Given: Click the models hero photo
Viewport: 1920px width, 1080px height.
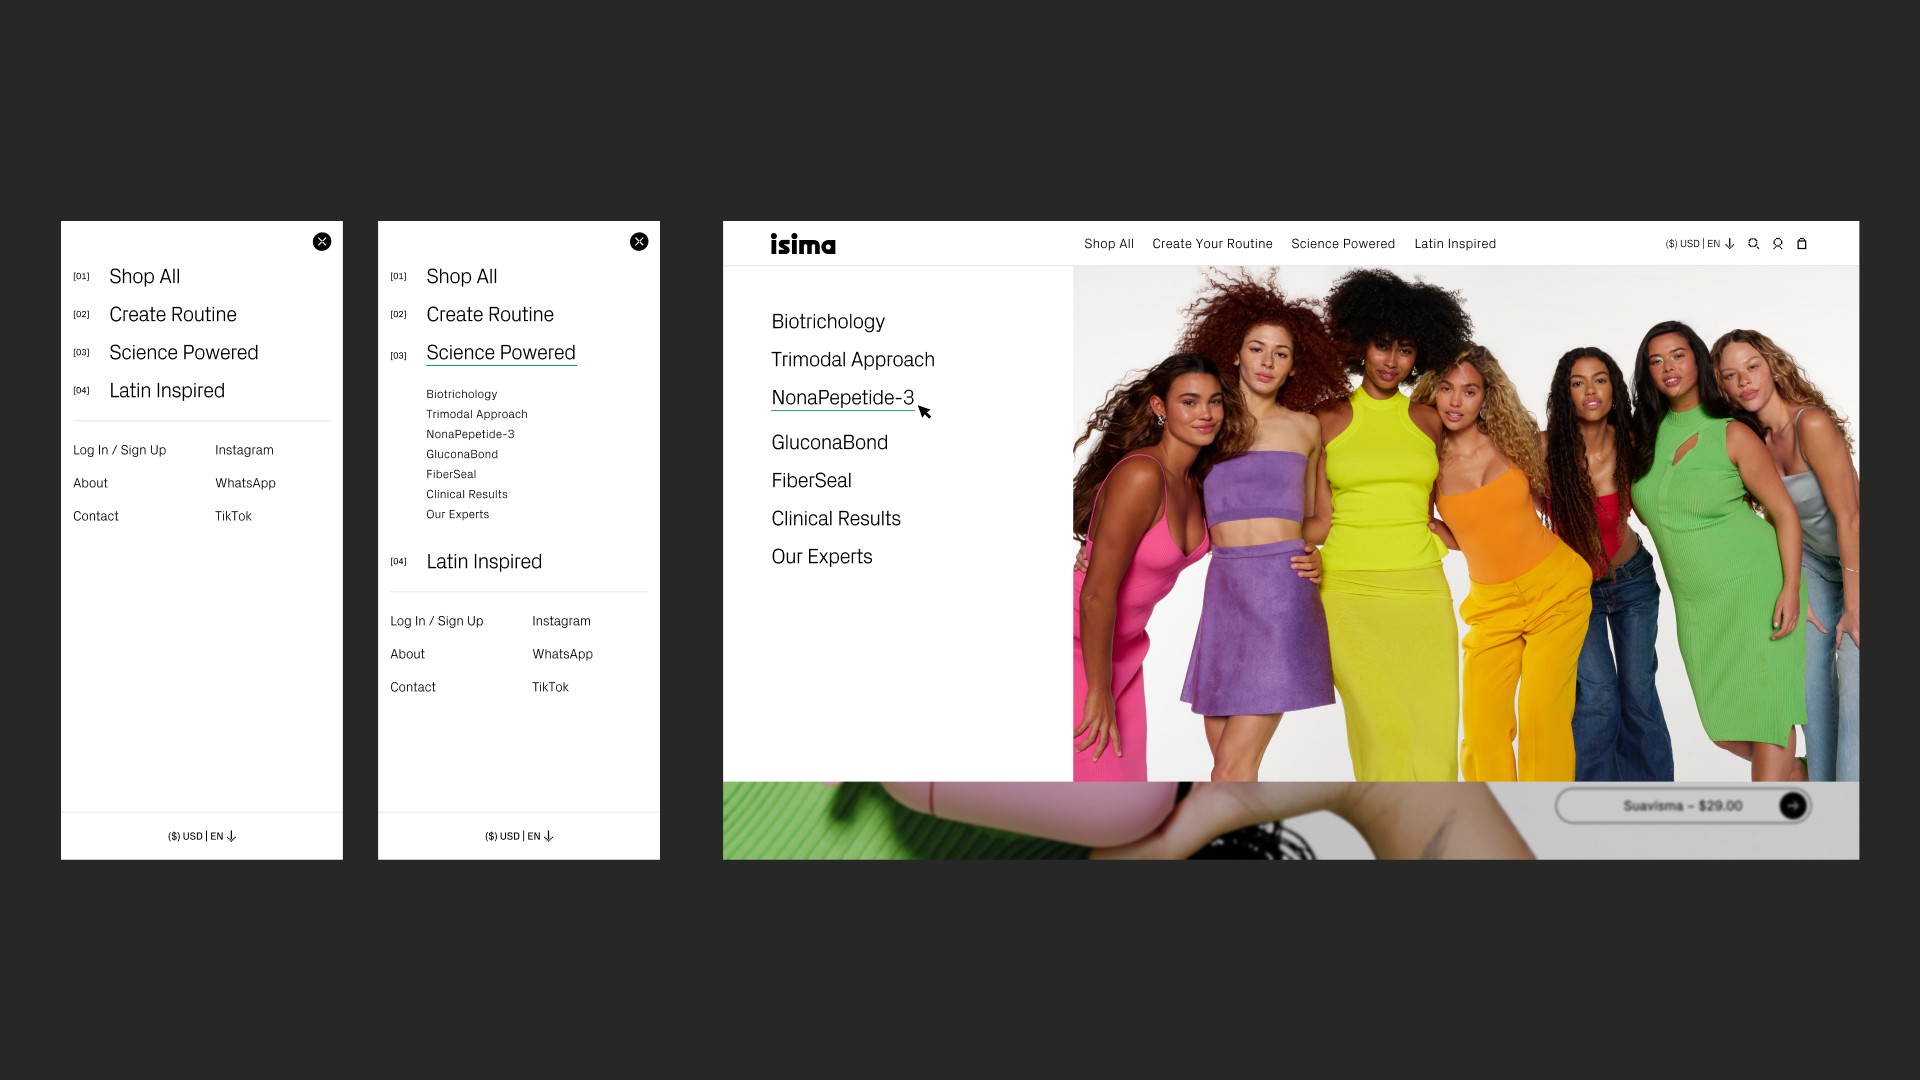Looking at the screenshot, I should tap(1465, 523).
